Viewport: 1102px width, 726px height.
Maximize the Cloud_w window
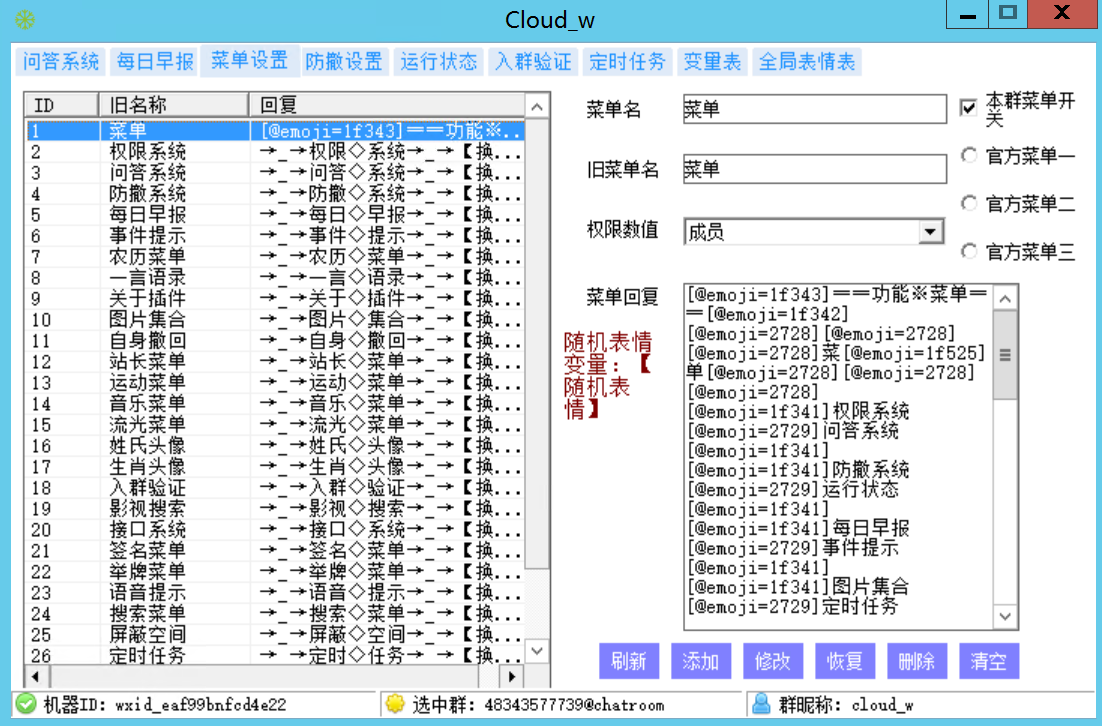click(1008, 13)
